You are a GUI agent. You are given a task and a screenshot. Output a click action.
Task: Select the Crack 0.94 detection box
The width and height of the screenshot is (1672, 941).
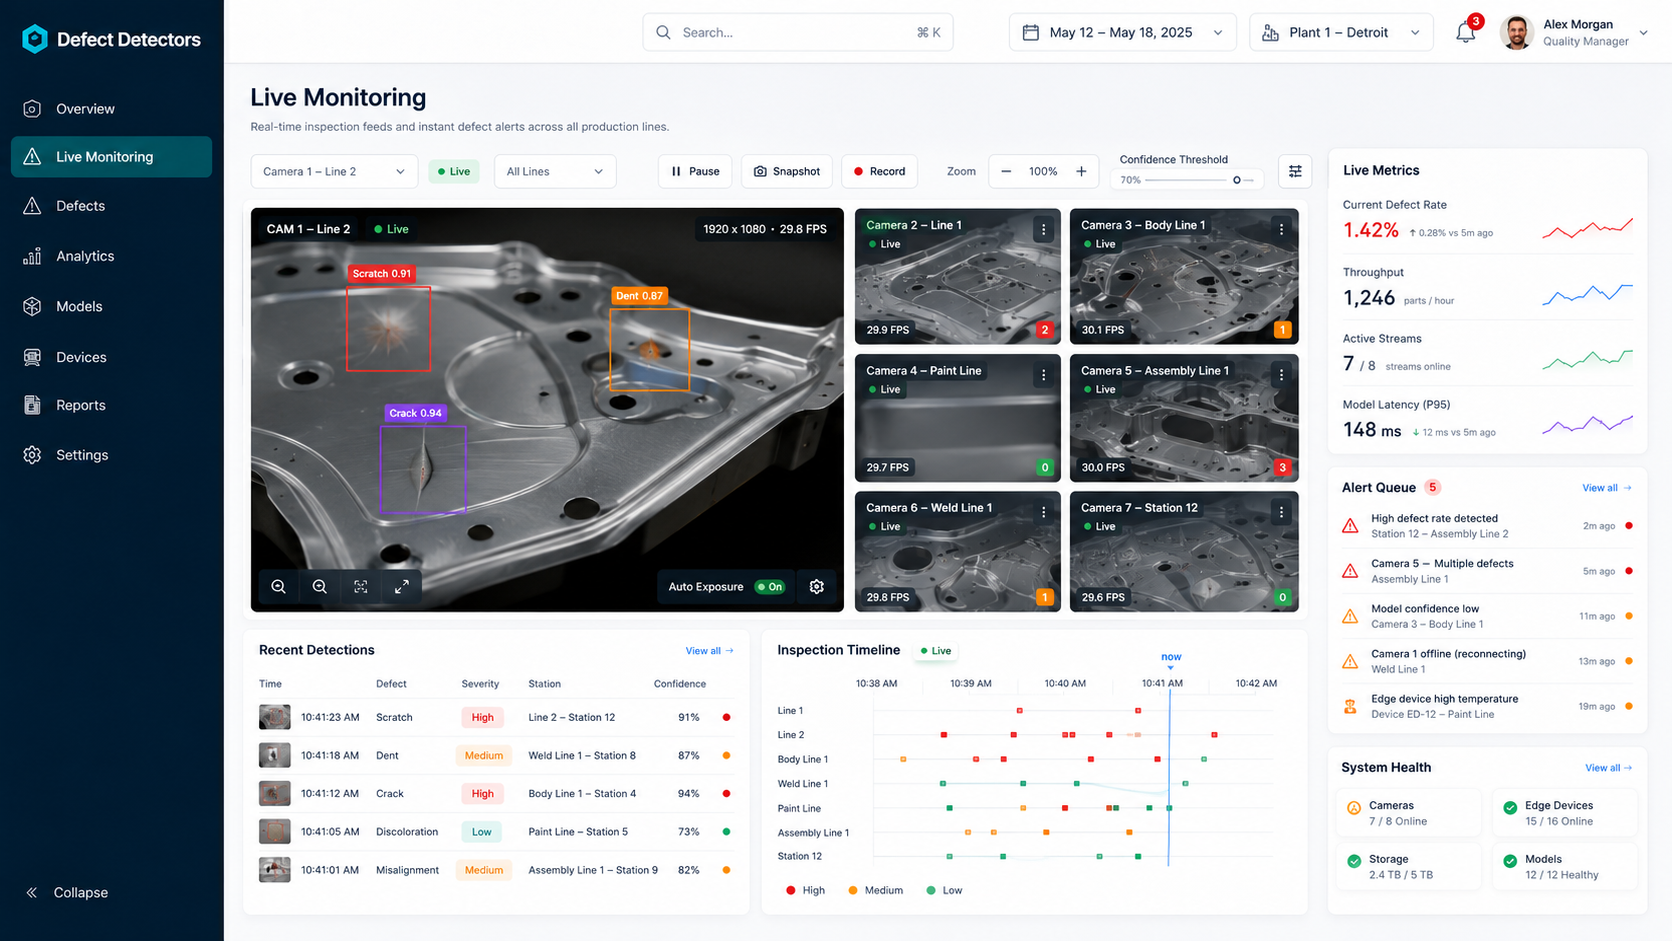click(423, 470)
